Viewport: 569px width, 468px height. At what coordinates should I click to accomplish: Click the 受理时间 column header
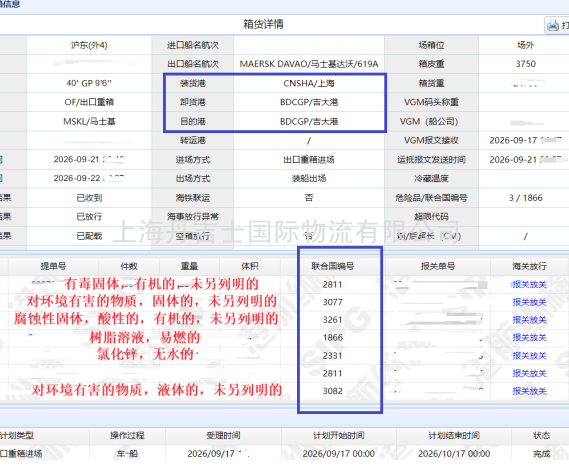[223, 435]
